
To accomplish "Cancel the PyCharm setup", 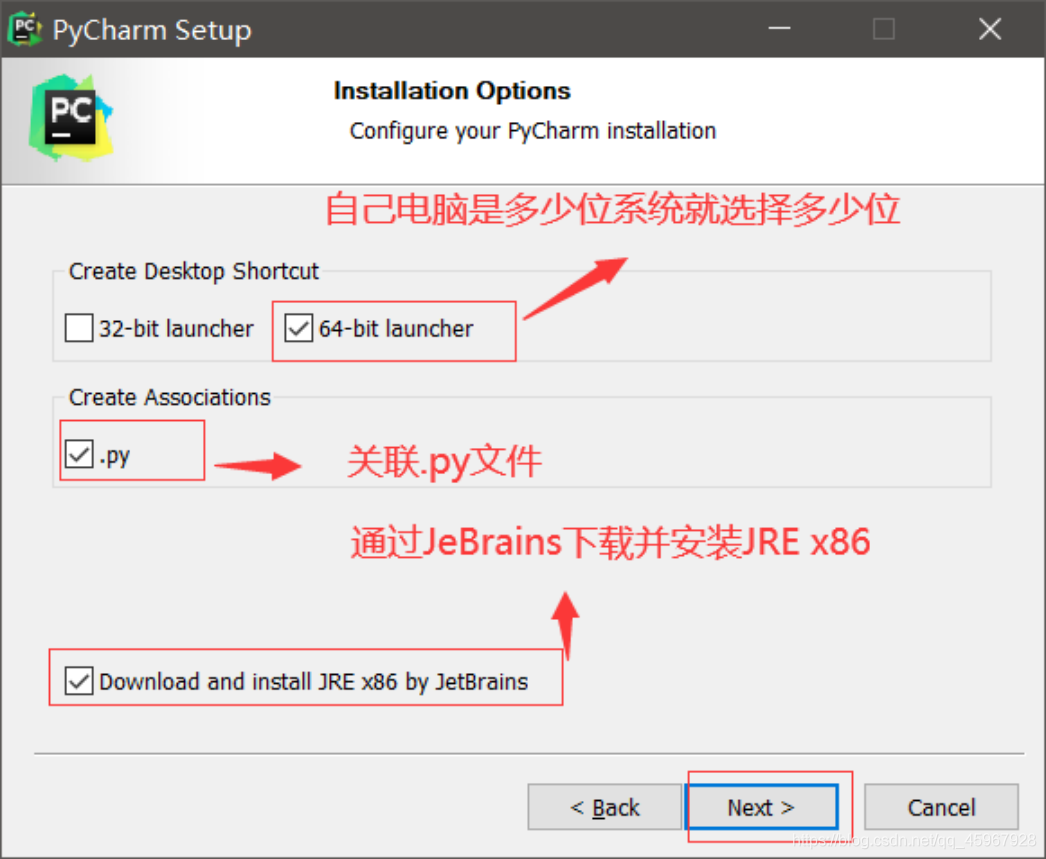I will tap(941, 807).
